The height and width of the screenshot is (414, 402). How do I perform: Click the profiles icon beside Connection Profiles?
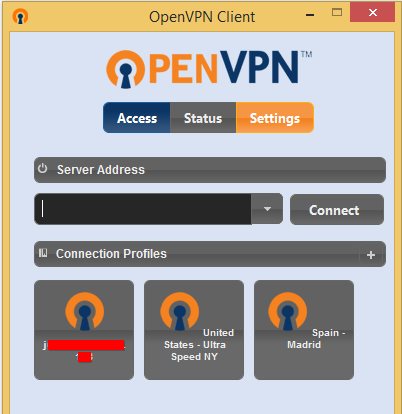[43, 253]
